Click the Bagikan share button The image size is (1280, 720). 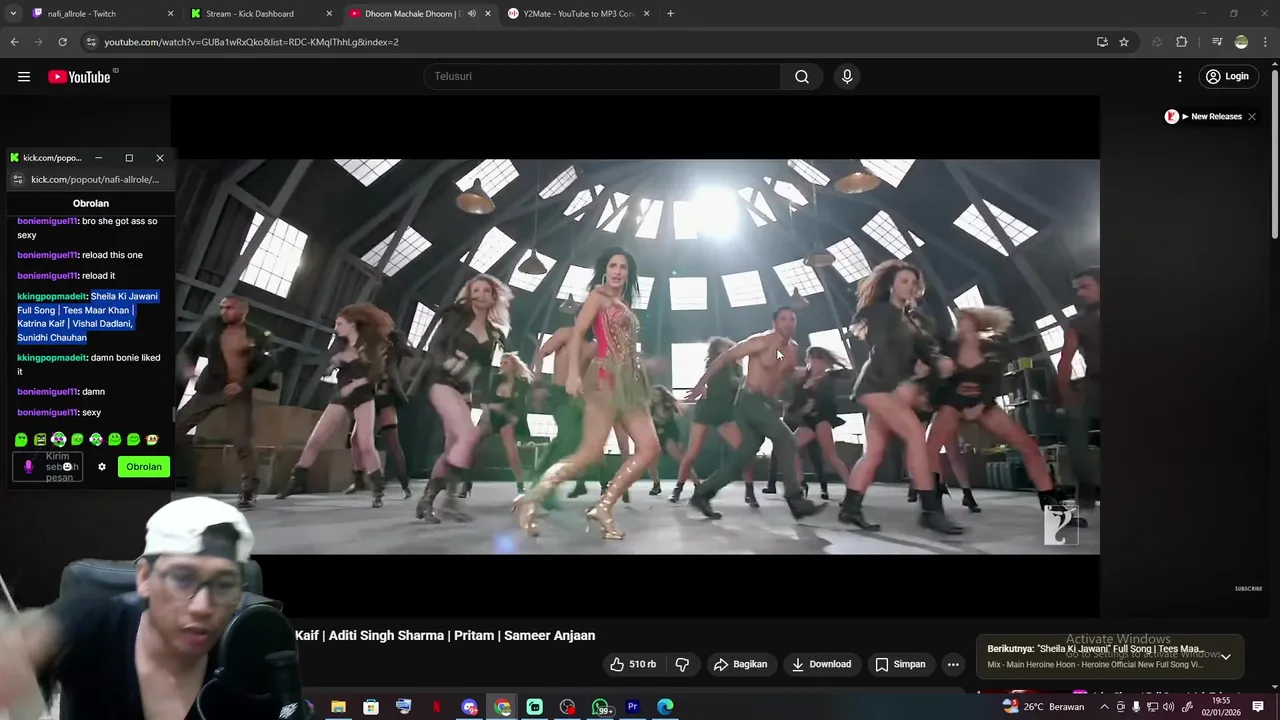741,664
